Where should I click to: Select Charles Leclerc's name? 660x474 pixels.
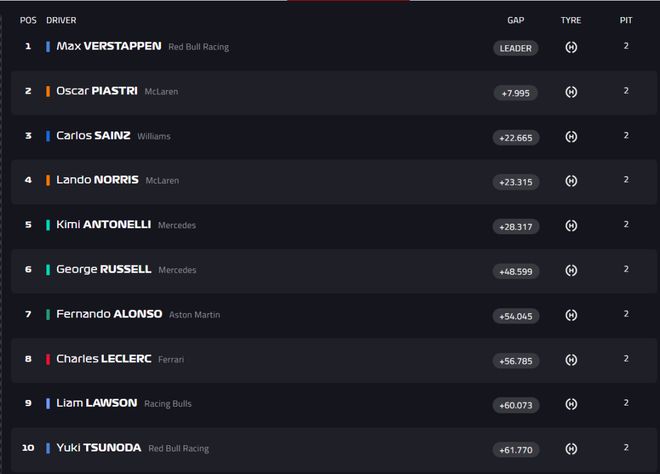(103, 358)
